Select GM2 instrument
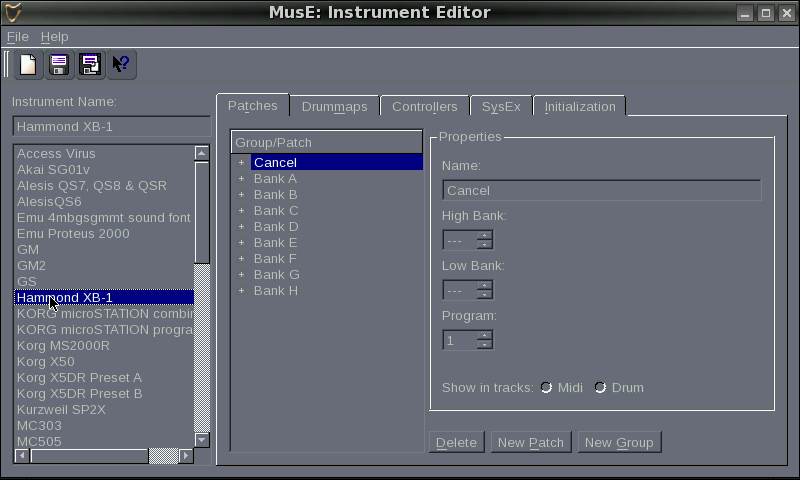The width and height of the screenshot is (800, 480). click(x=104, y=265)
